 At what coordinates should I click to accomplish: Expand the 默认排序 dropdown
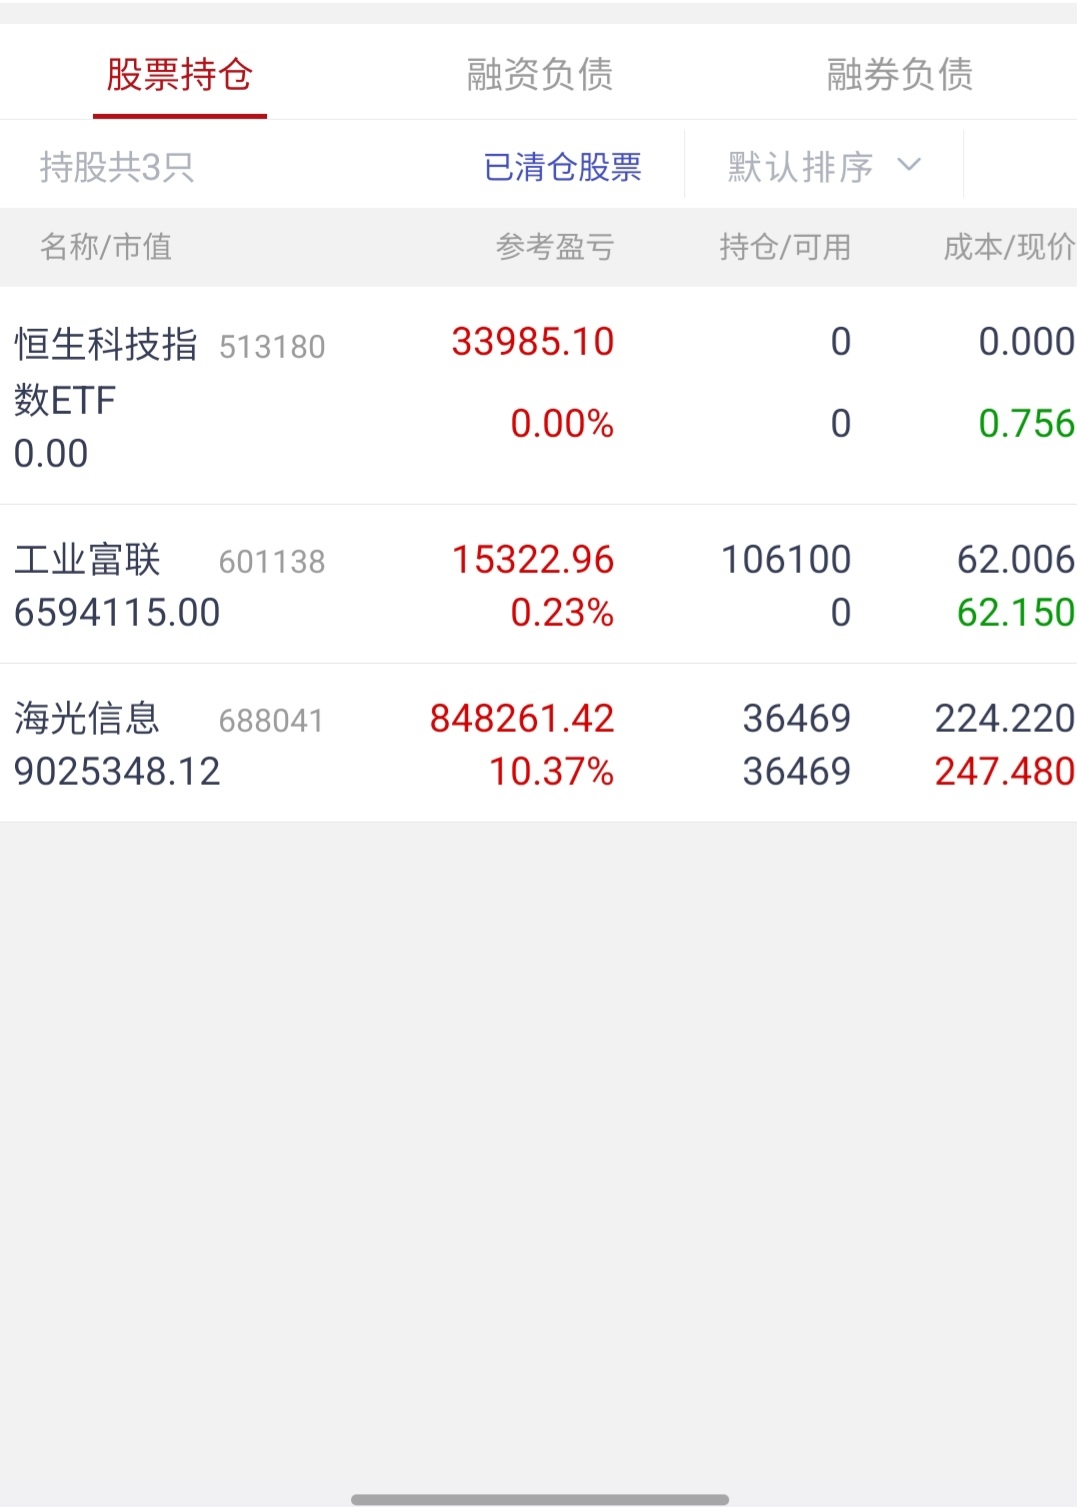[801, 167]
